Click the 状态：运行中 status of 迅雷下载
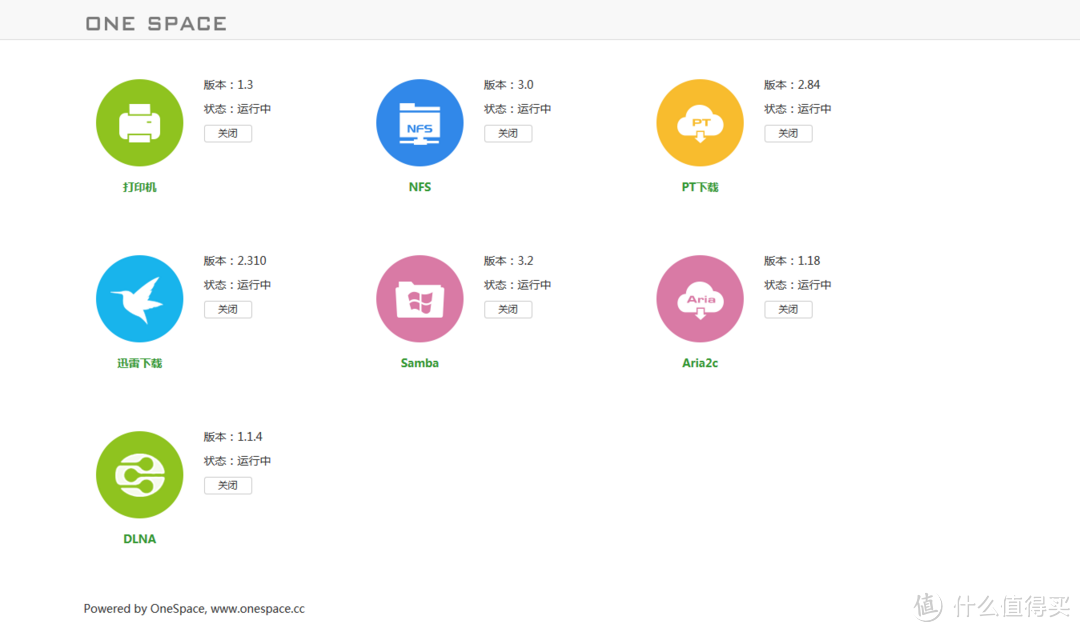 coord(237,285)
